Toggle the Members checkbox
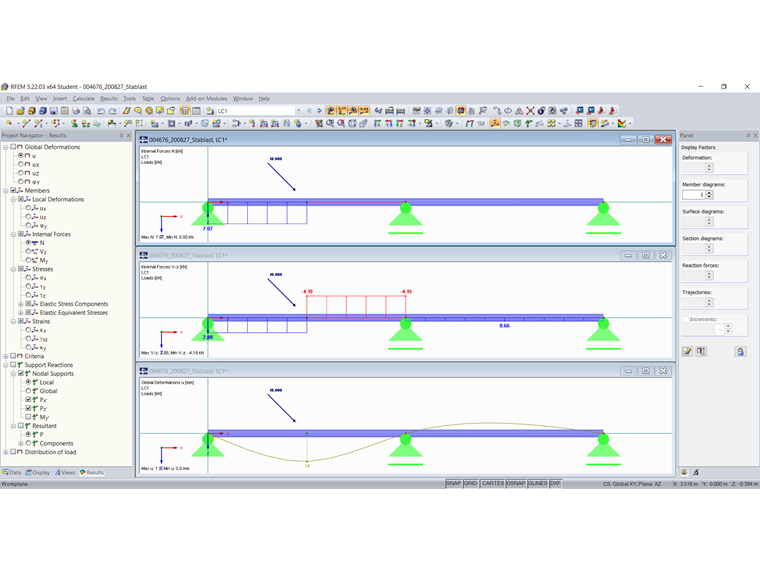This screenshot has height=570, width=760. (14, 190)
